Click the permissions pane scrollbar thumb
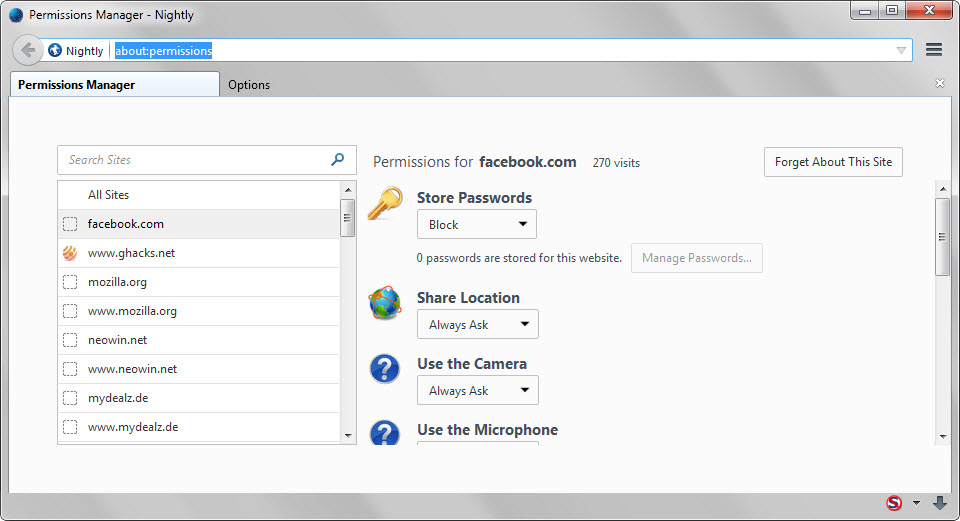Viewport: 960px width, 521px height. [943, 237]
